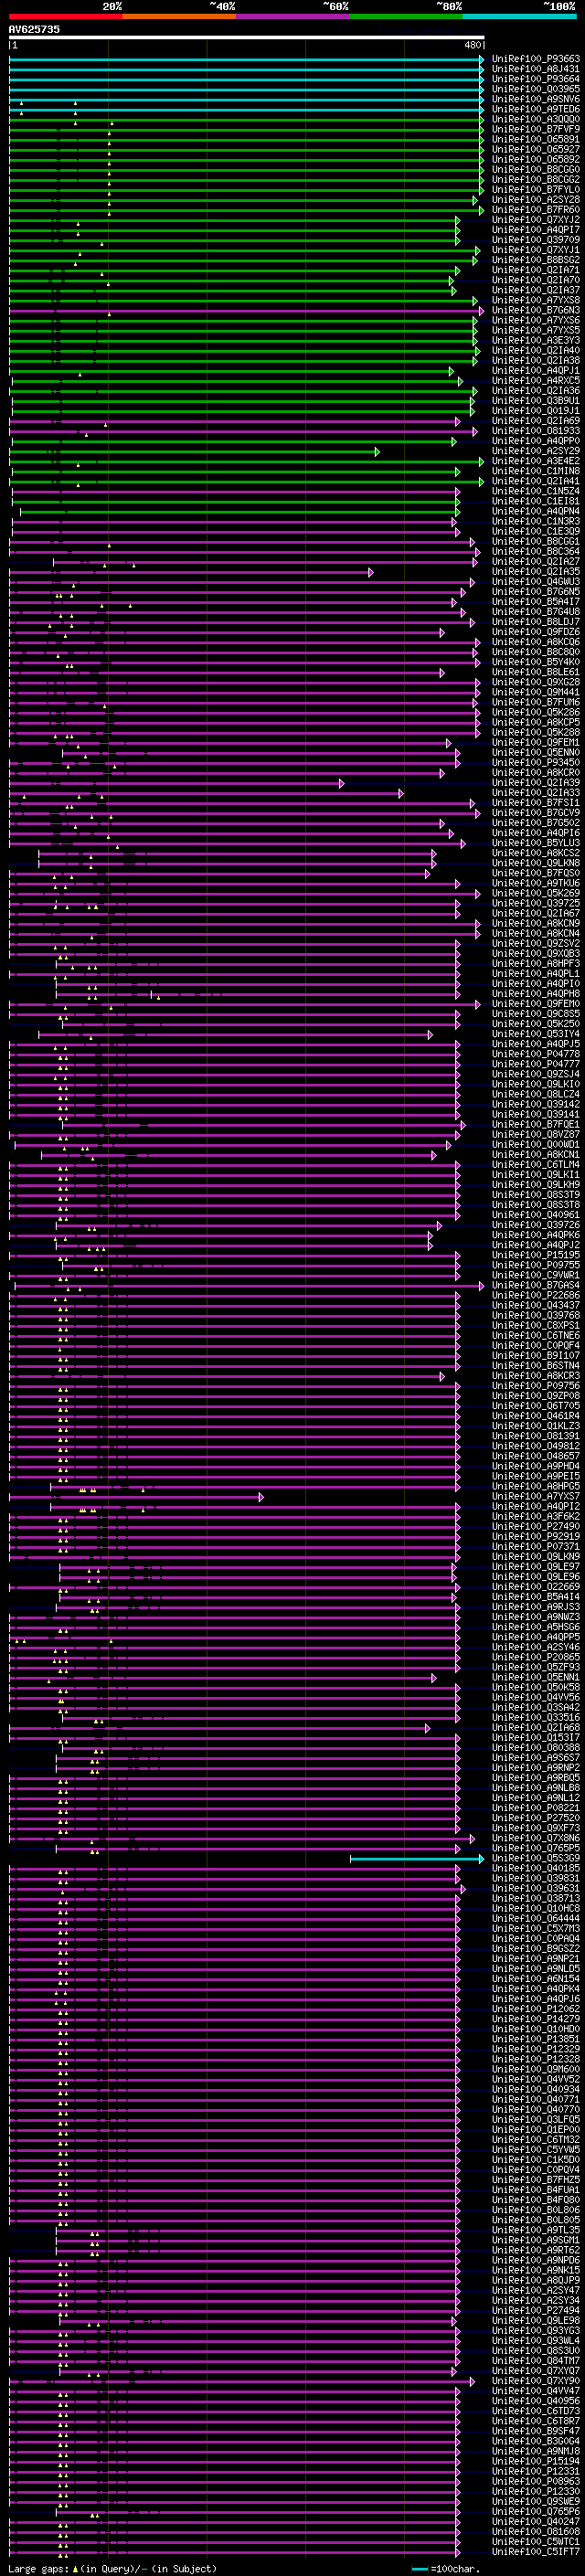Select the UniRef100_Q2IA33 label
585x2576 pixels.
(536, 793)
